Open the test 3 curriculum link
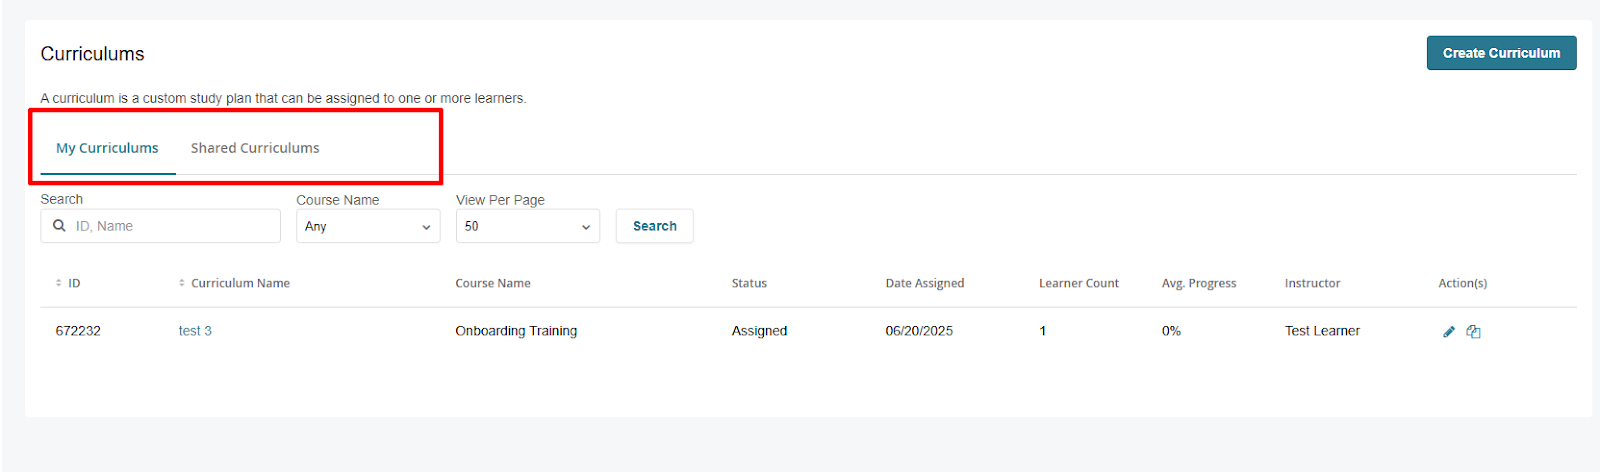 coord(195,331)
